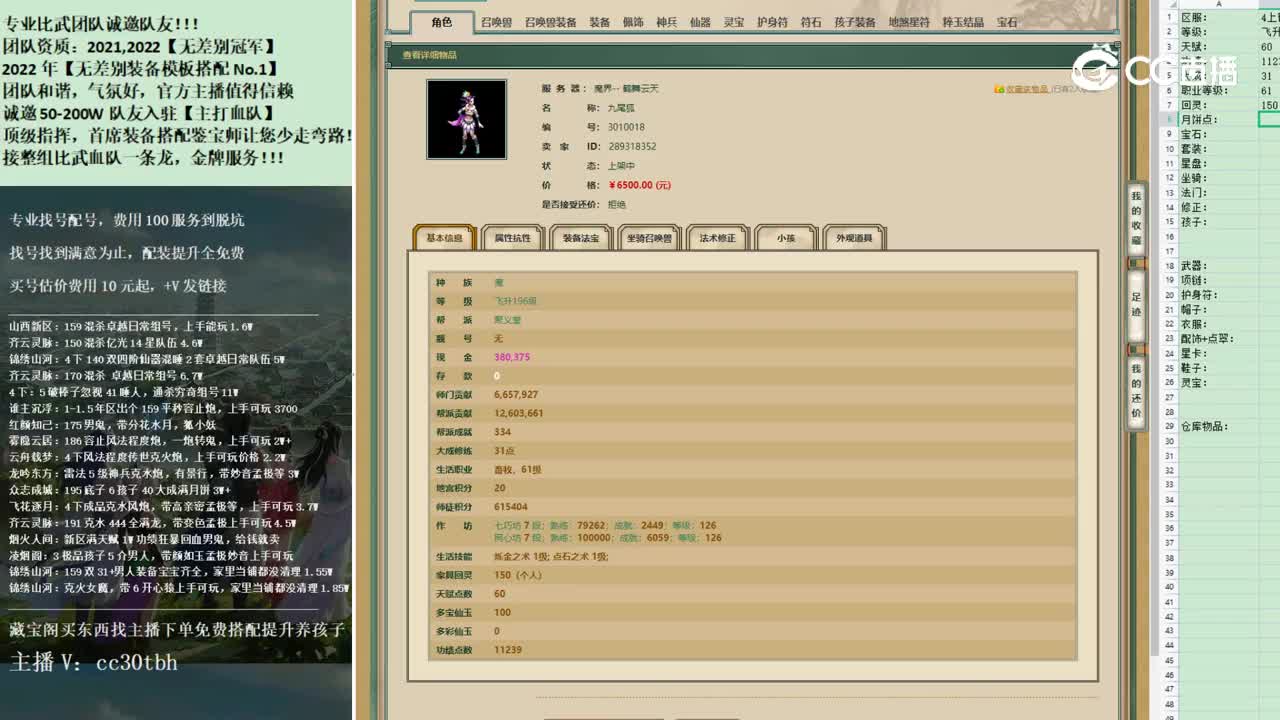Open the 坐骑召唤兽 sub-tab

pos(649,237)
